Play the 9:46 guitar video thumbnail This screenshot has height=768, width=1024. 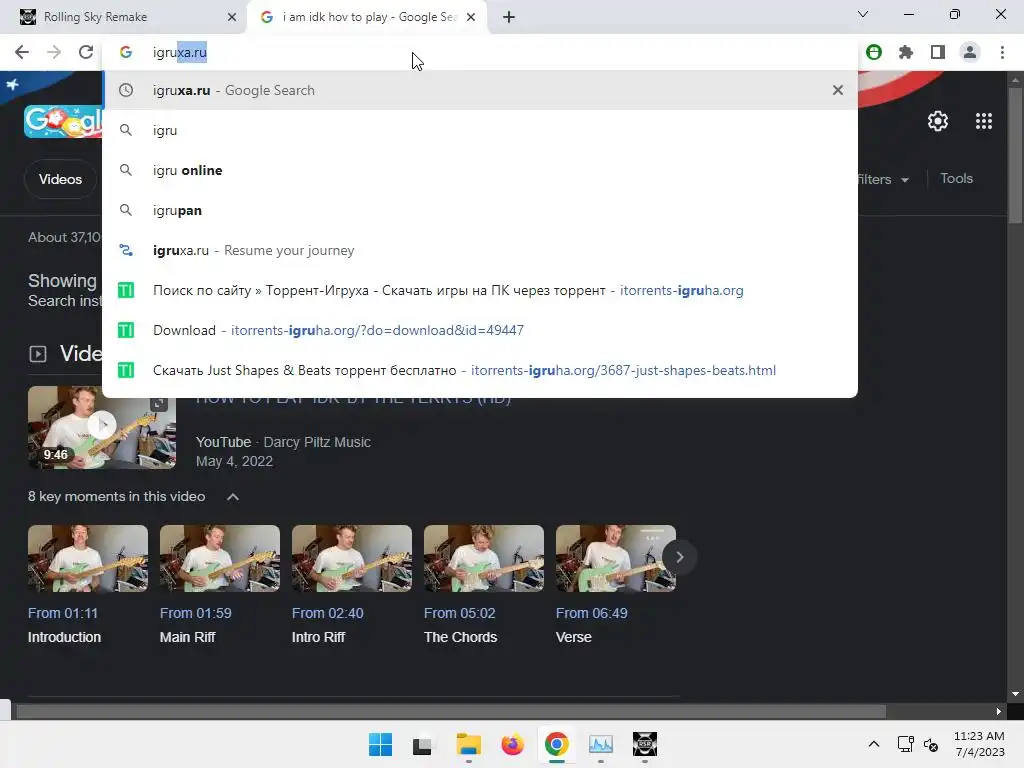(x=102, y=427)
